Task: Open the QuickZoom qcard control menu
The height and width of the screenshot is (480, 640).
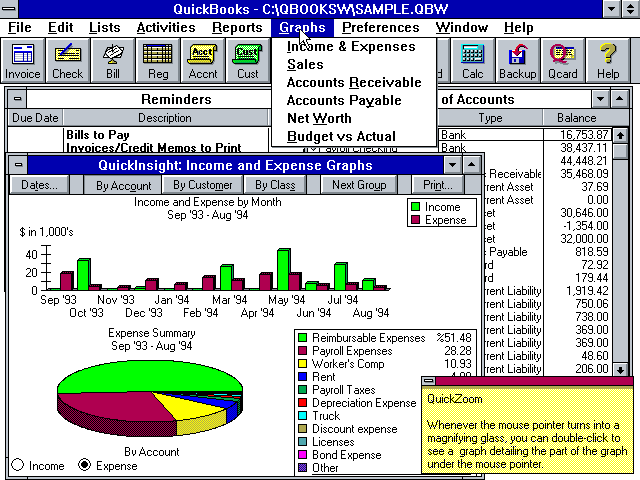Action: point(429,381)
